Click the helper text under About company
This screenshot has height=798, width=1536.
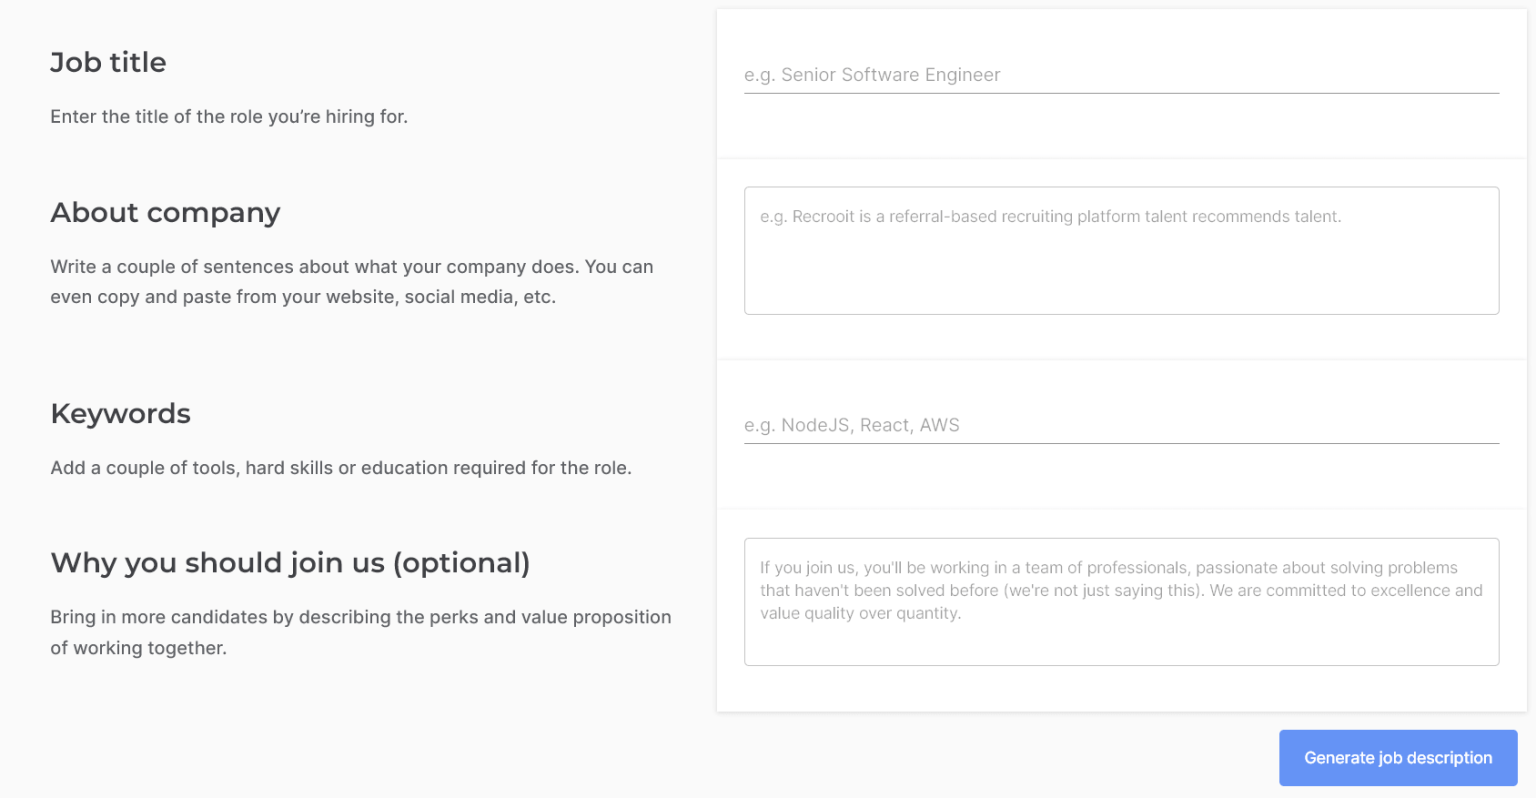click(x=352, y=281)
